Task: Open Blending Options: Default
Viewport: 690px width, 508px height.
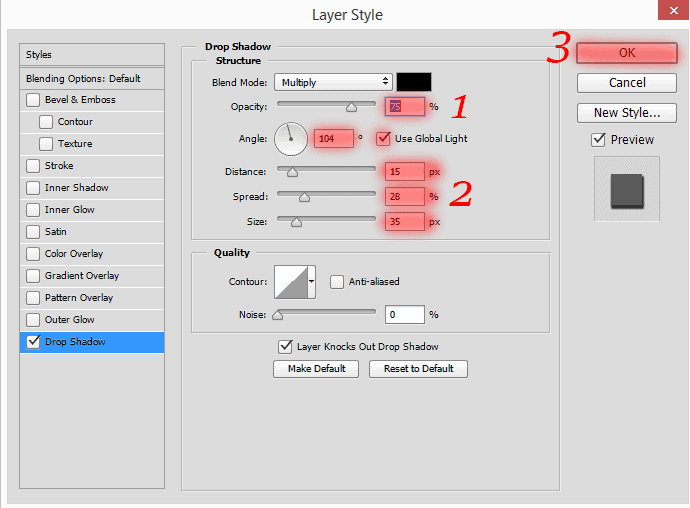Action: (92, 79)
